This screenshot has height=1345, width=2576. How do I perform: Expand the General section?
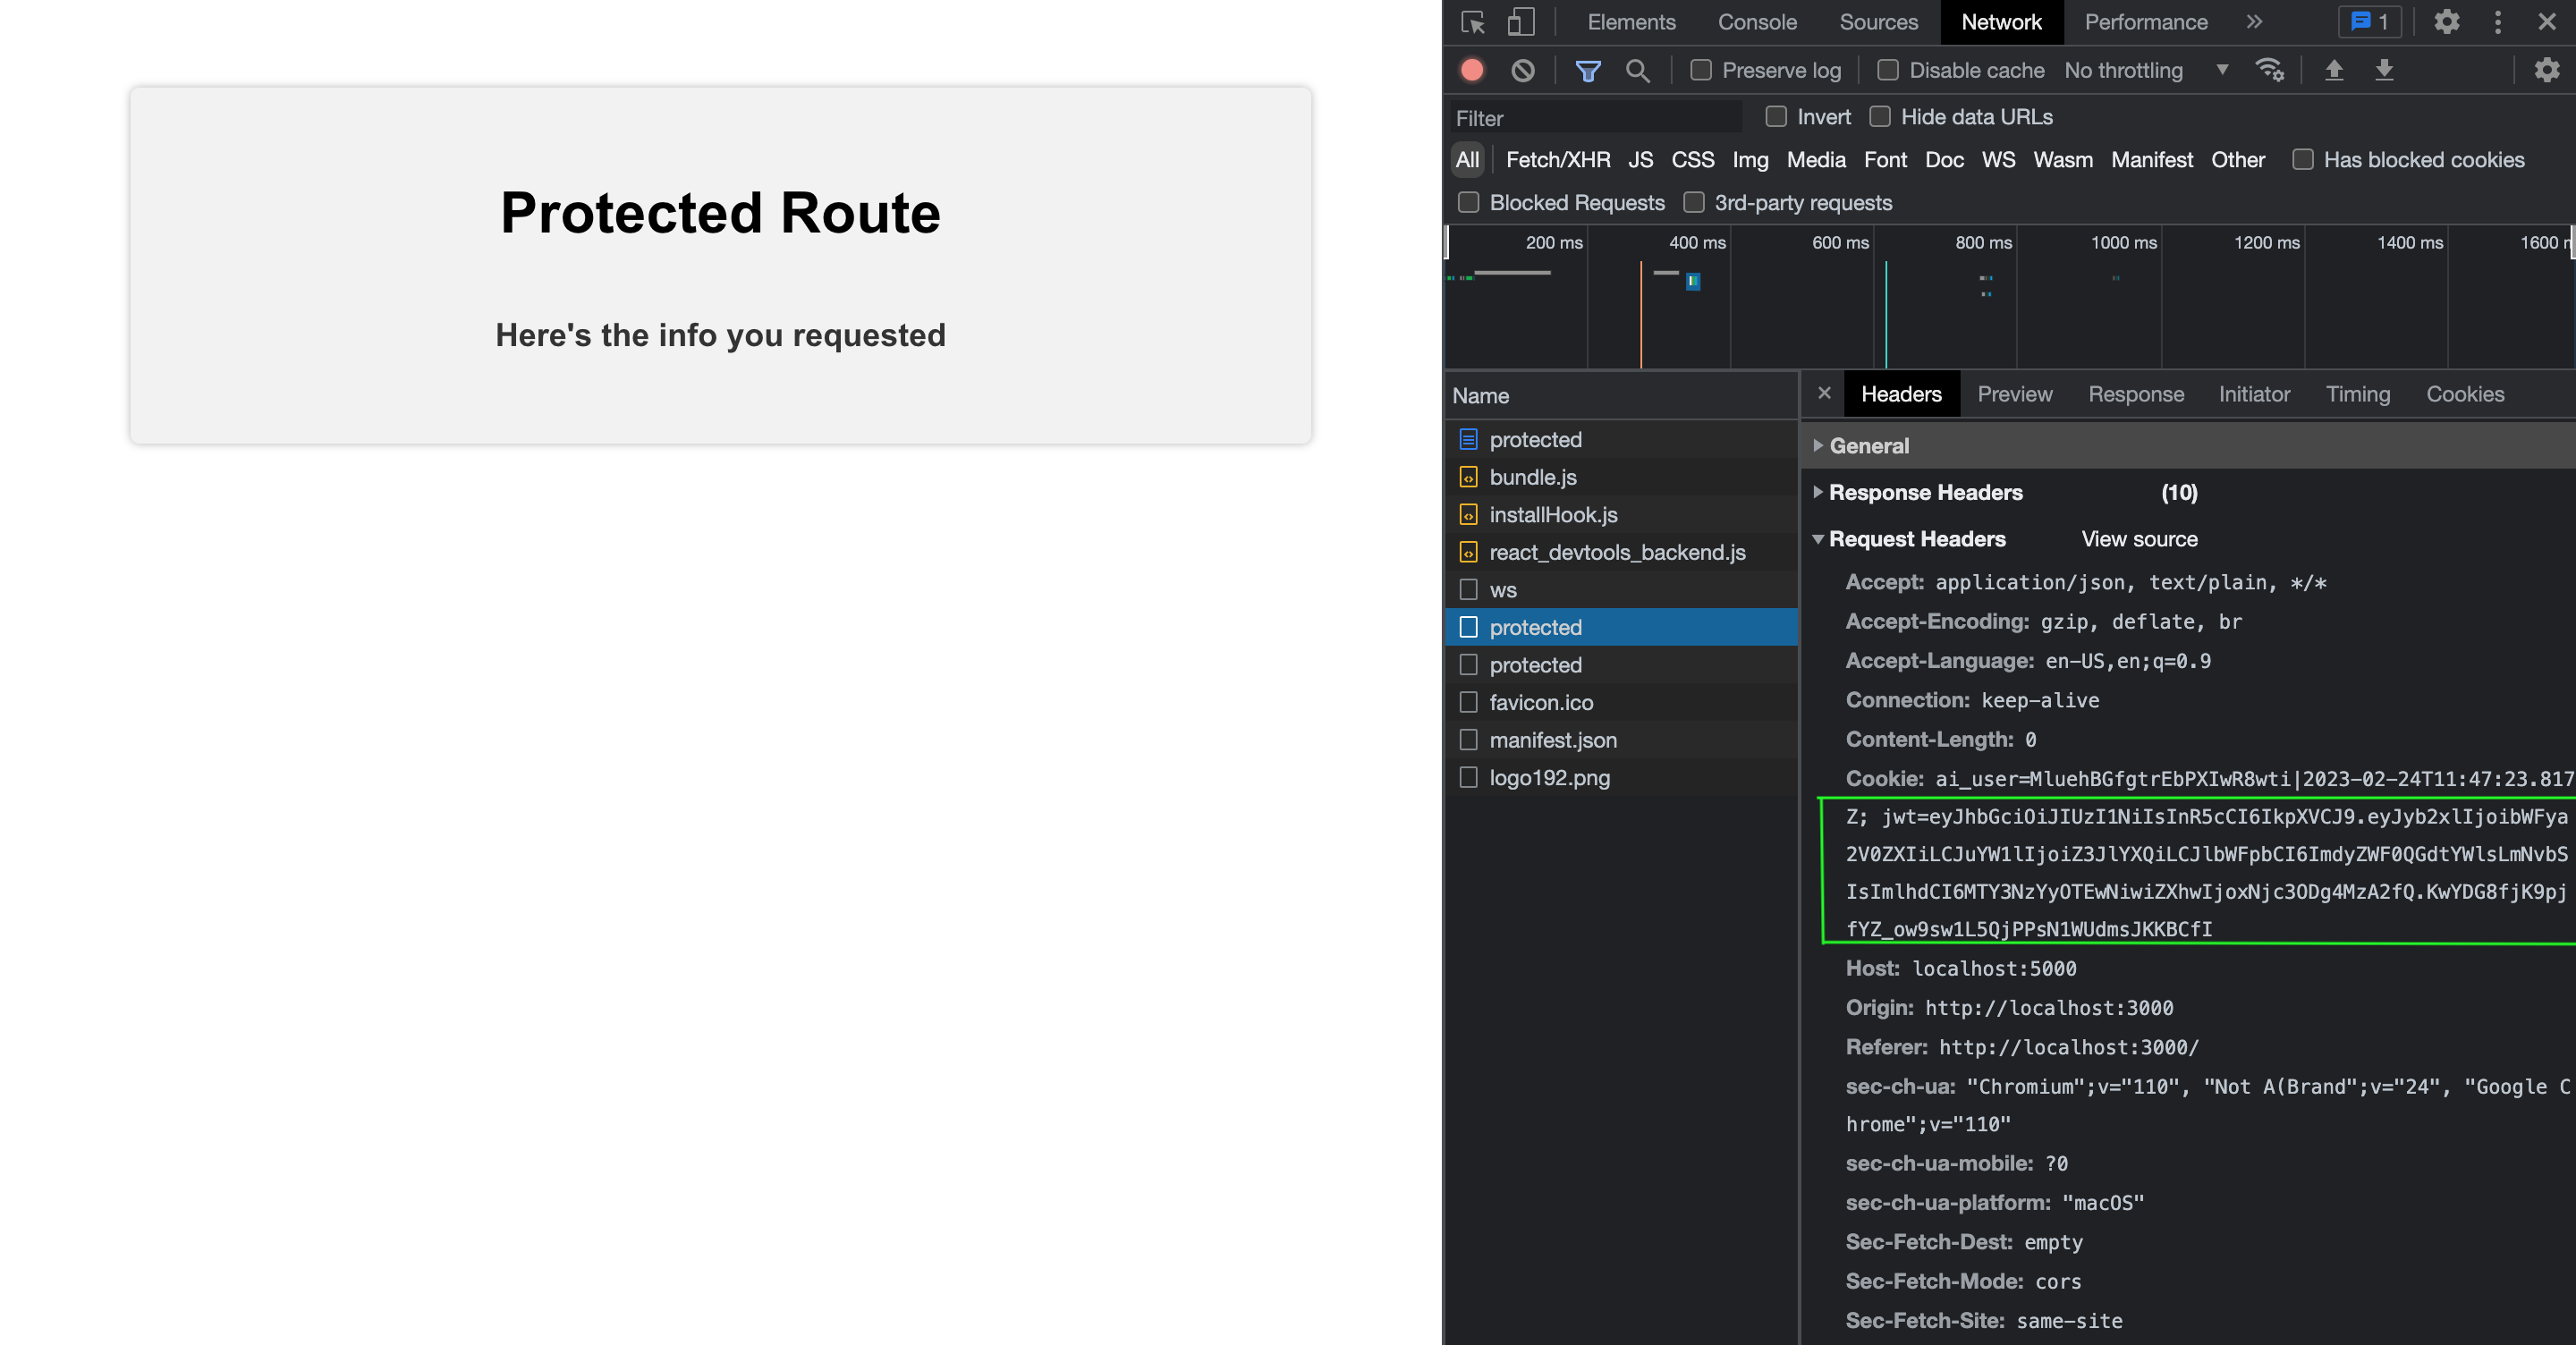(1868, 446)
